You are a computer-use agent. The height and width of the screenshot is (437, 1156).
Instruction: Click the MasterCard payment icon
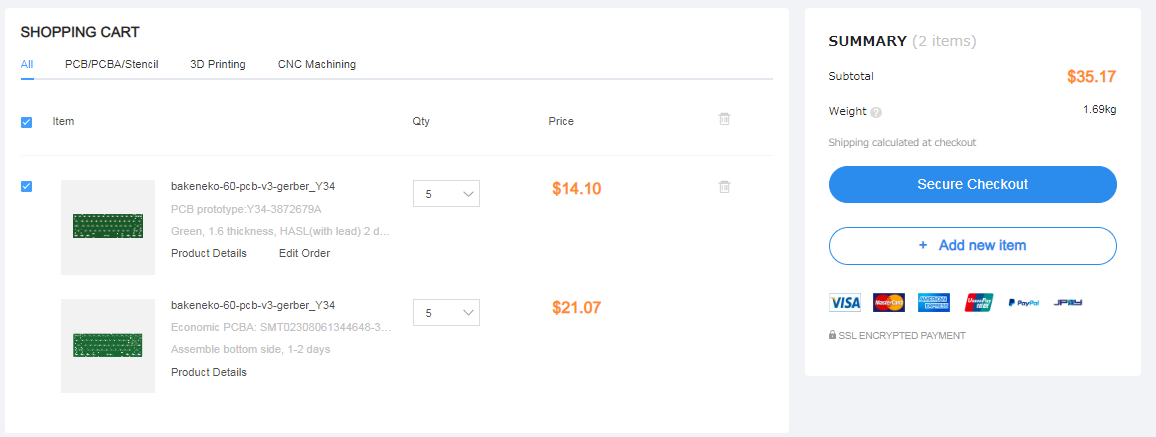coord(888,302)
